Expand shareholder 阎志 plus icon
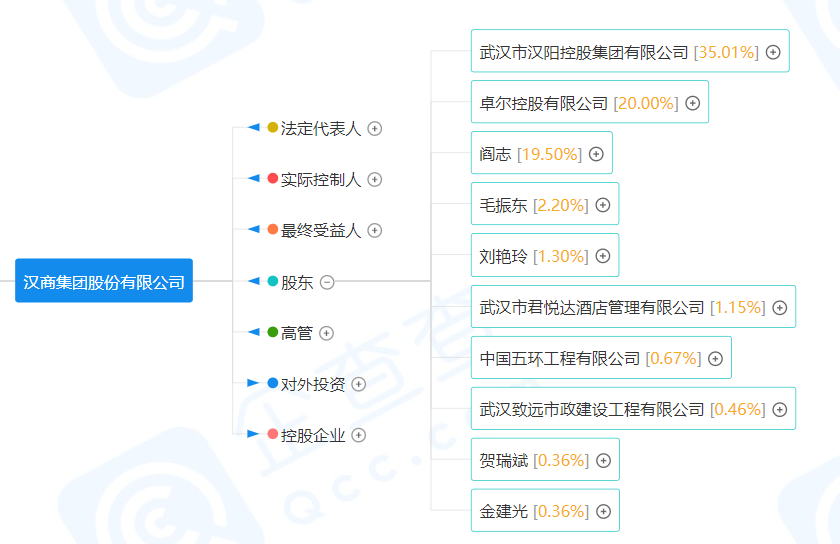This screenshot has width=840, height=544. tap(596, 154)
